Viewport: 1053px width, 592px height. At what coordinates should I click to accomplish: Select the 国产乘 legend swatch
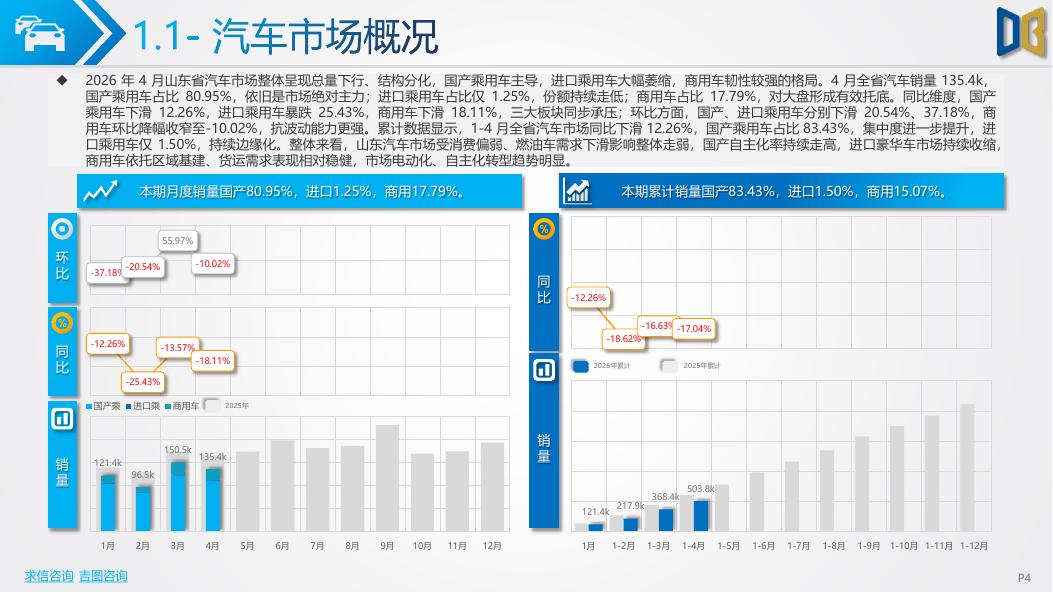89,407
